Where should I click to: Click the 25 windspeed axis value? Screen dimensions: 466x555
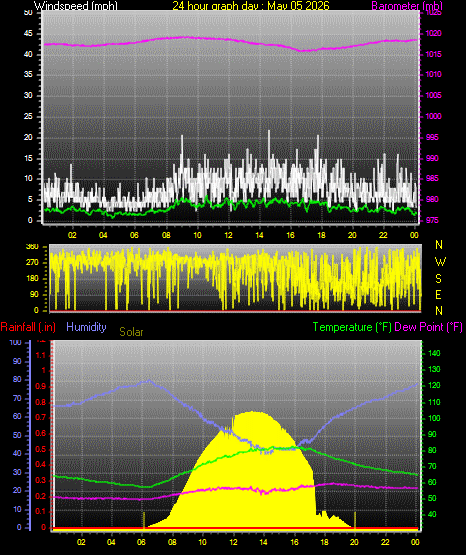point(28,116)
